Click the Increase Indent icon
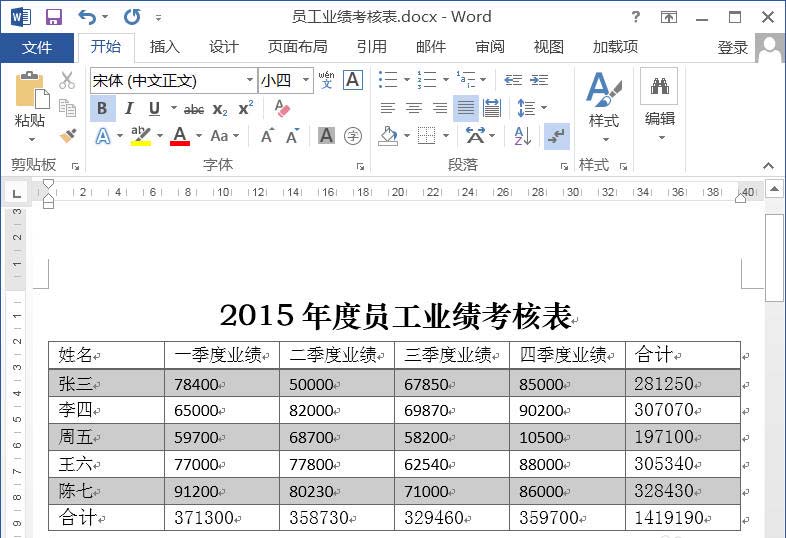Image resolution: width=786 pixels, height=538 pixels. pos(540,80)
